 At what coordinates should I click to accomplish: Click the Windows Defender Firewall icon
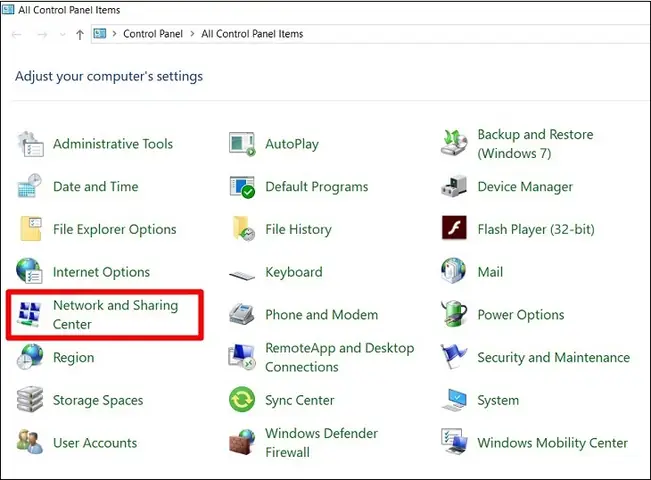pos(242,442)
